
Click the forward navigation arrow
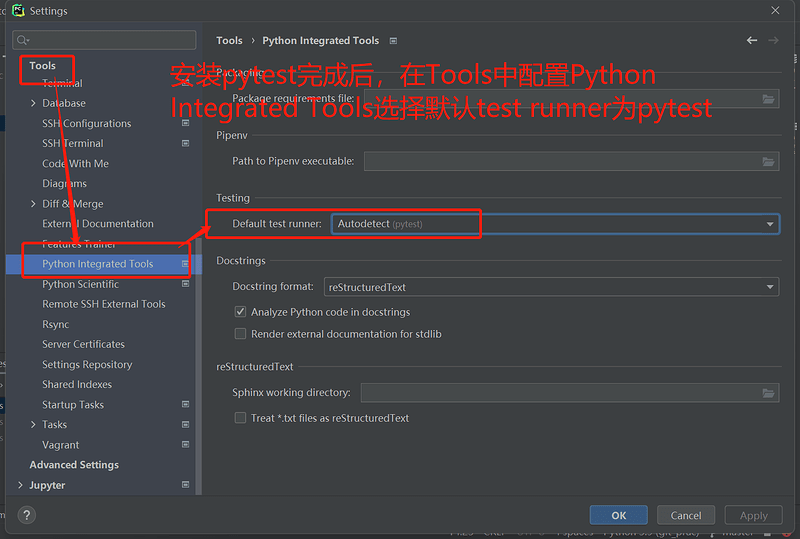pos(773,40)
